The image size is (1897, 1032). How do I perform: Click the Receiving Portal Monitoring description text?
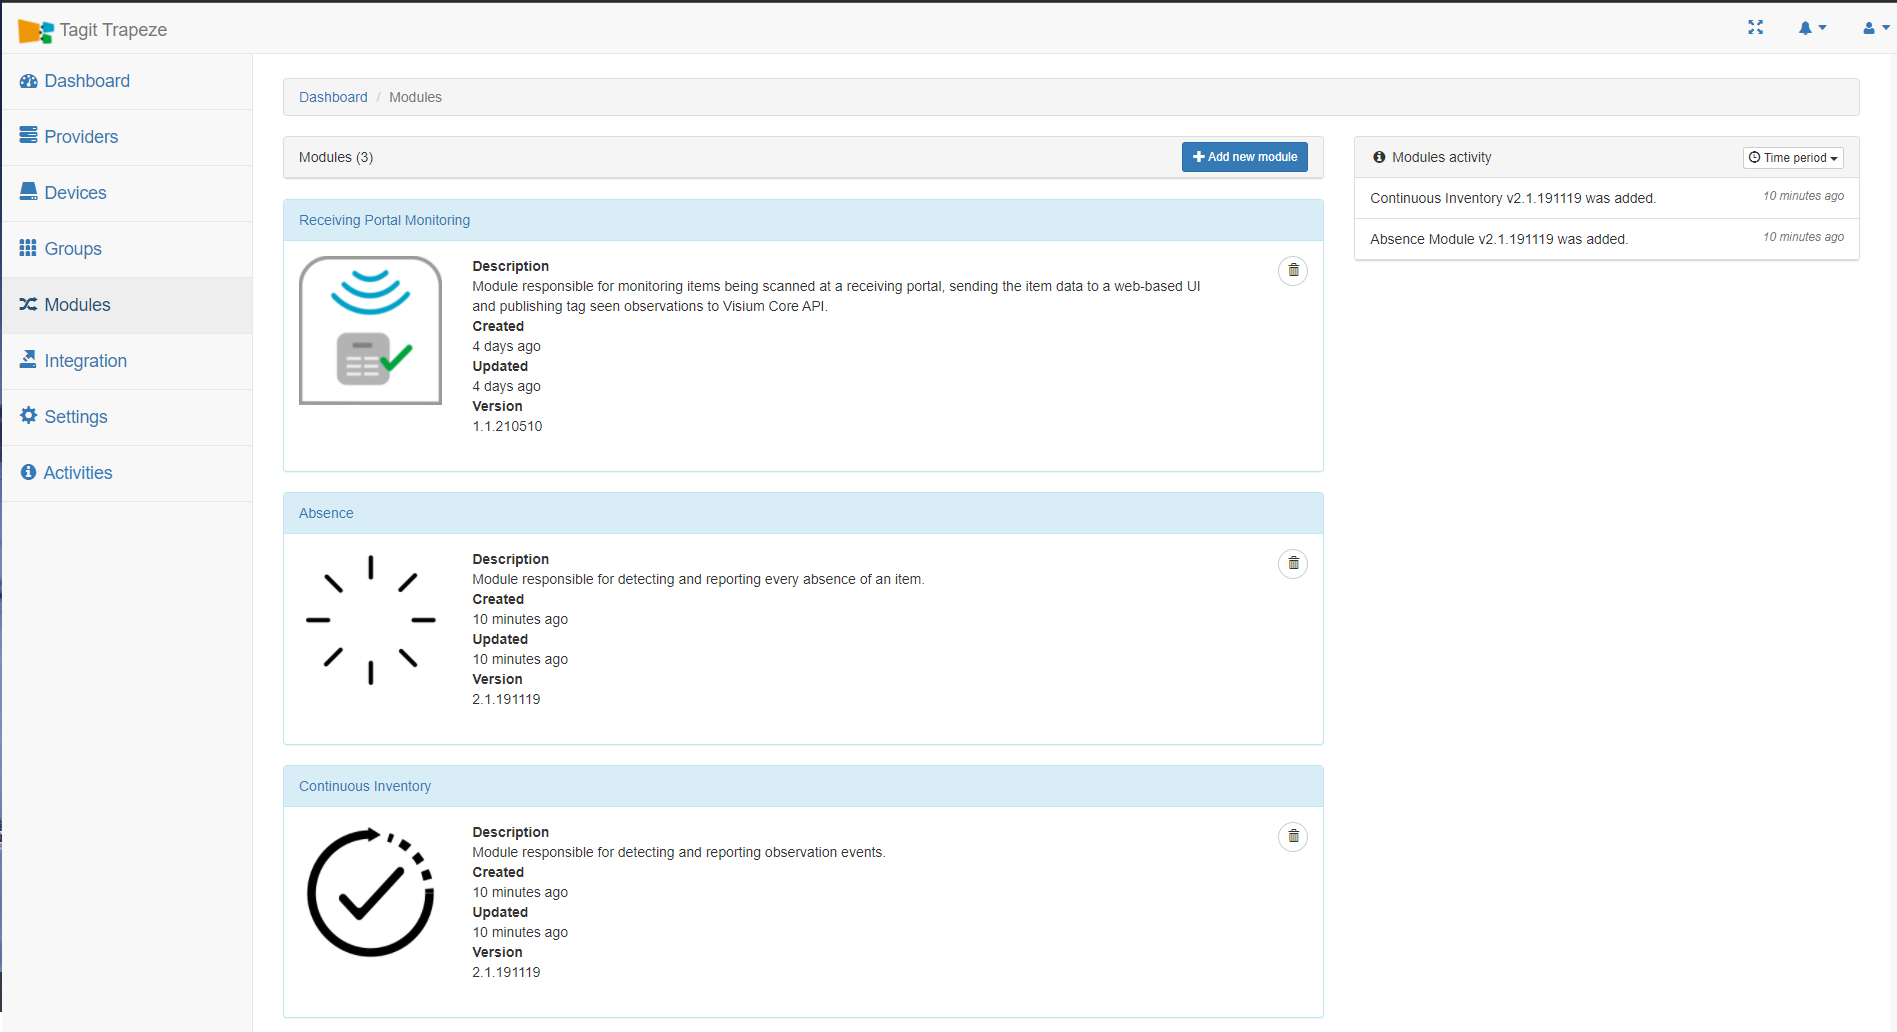836,296
